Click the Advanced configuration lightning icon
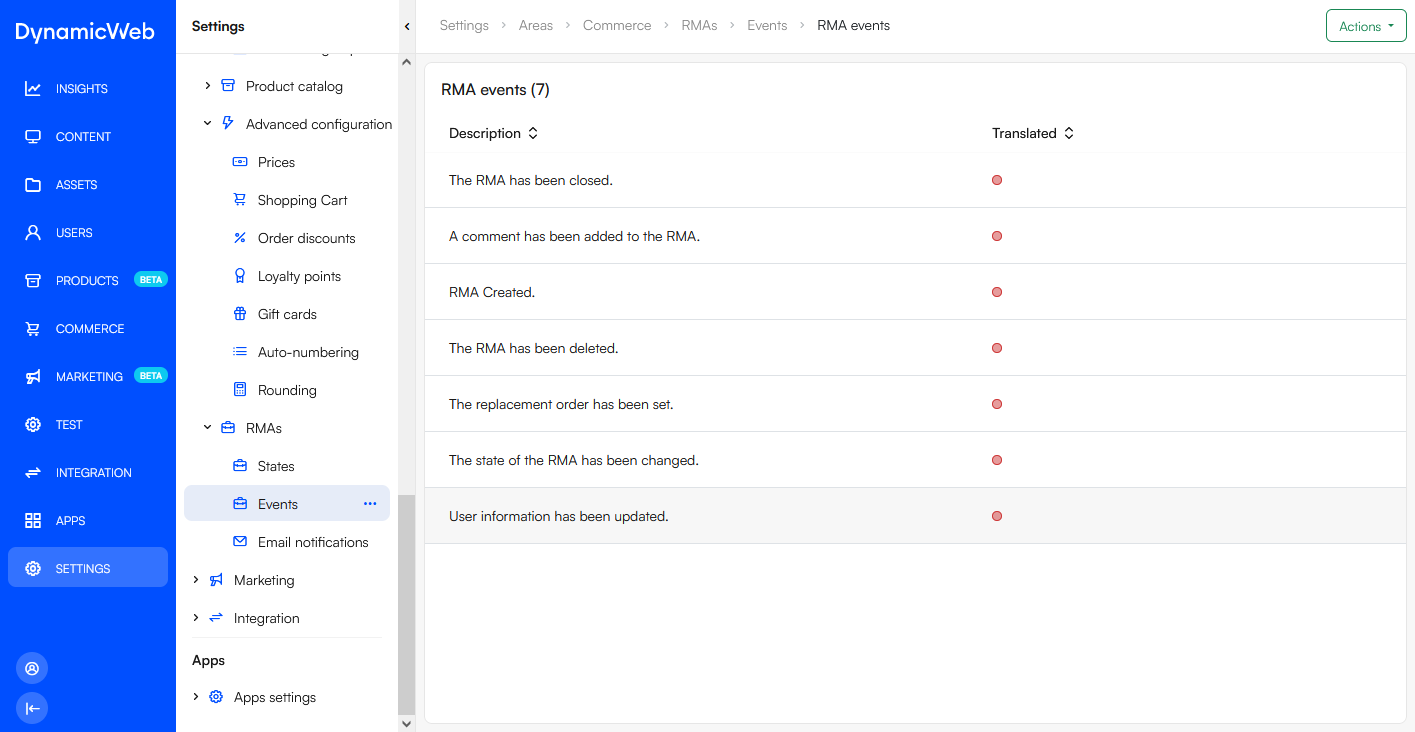The height and width of the screenshot is (732, 1415). (228, 124)
